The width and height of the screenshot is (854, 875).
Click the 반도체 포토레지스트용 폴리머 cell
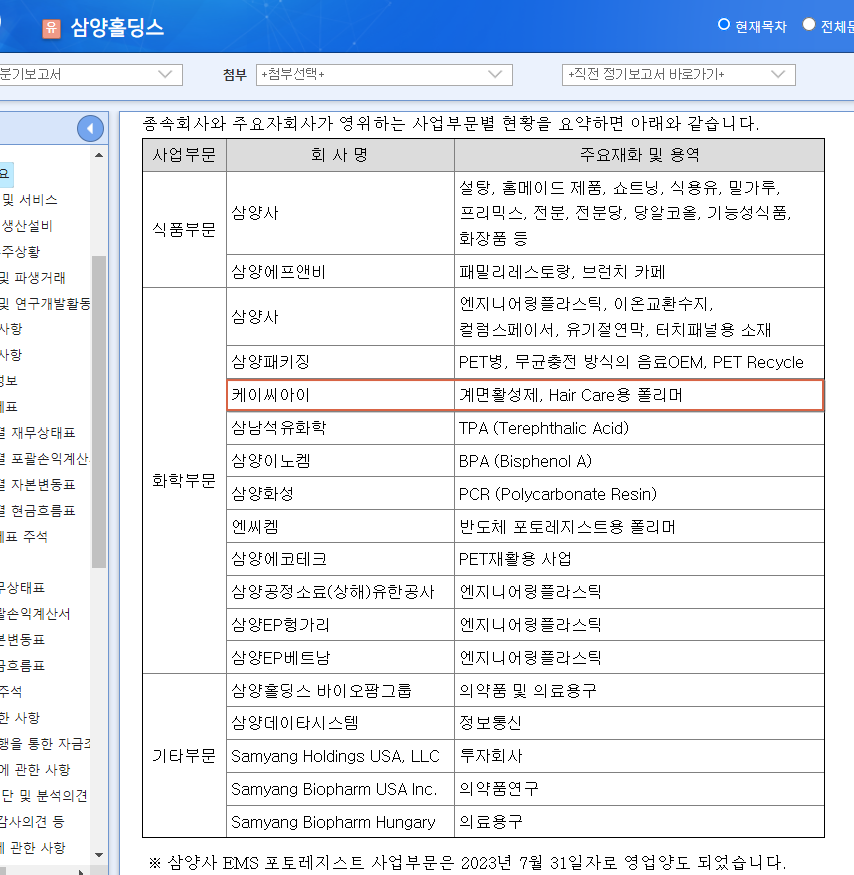coord(639,527)
